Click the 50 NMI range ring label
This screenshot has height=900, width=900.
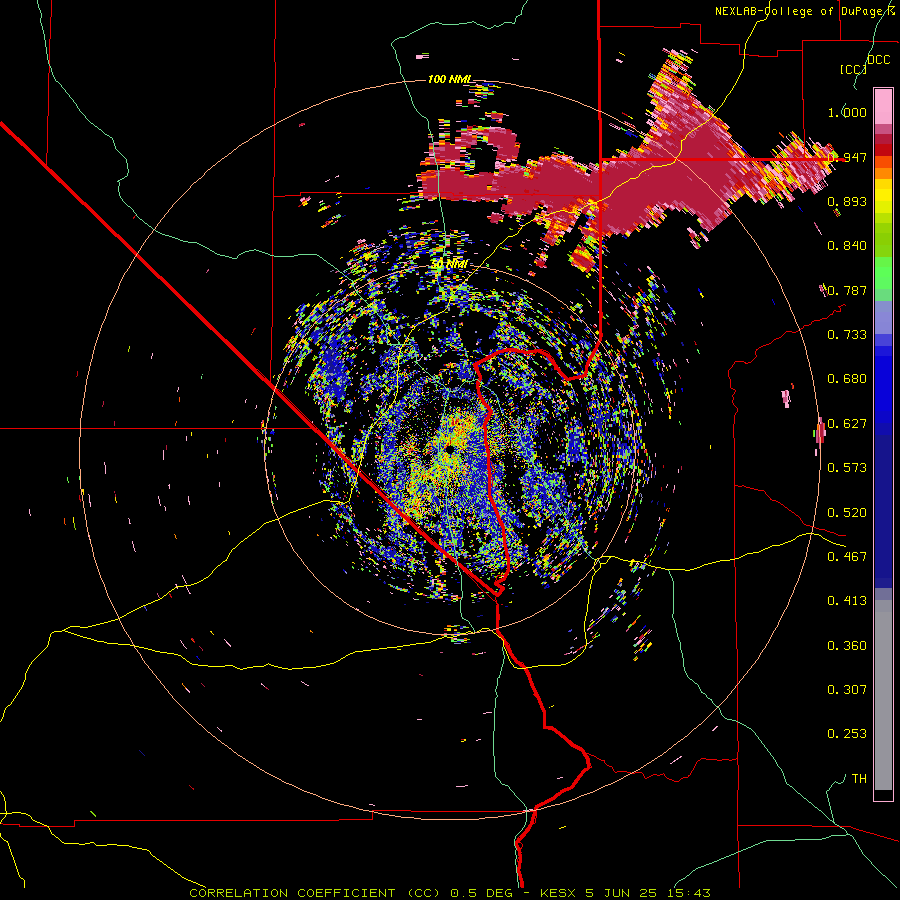(x=450, y=264)
